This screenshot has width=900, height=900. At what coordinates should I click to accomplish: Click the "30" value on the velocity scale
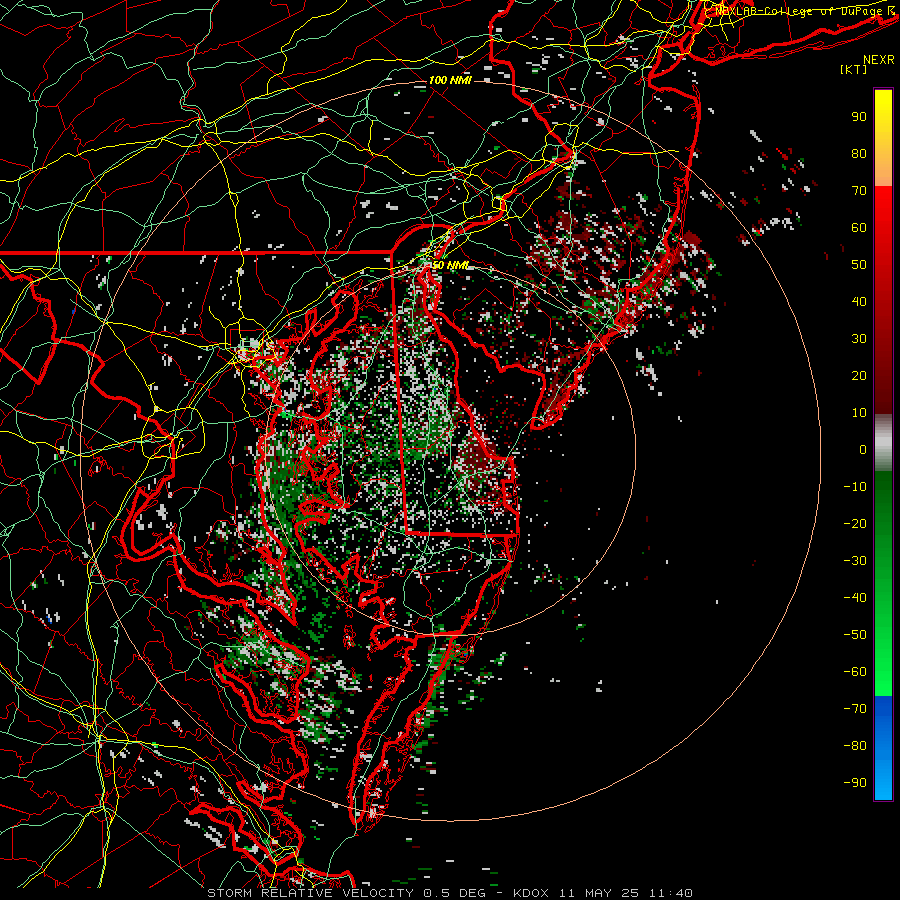coord(859,339)
